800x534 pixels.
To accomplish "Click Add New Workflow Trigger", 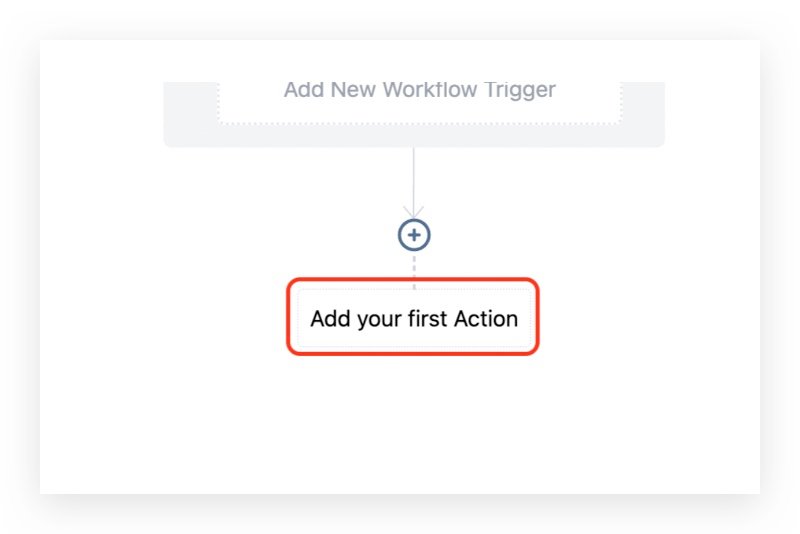I will (x=419, y=90).
